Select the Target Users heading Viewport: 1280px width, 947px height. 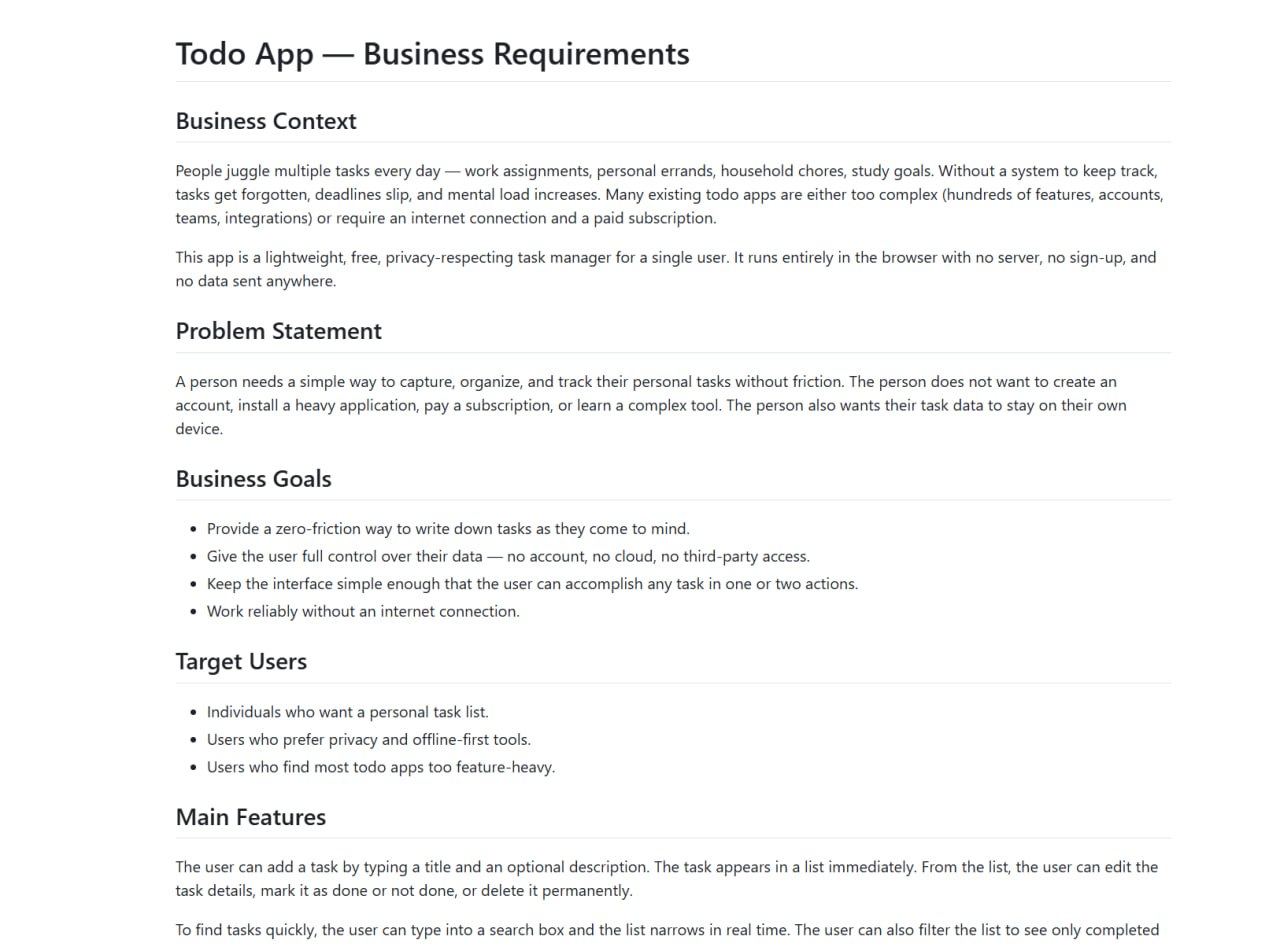coord(241,661)
